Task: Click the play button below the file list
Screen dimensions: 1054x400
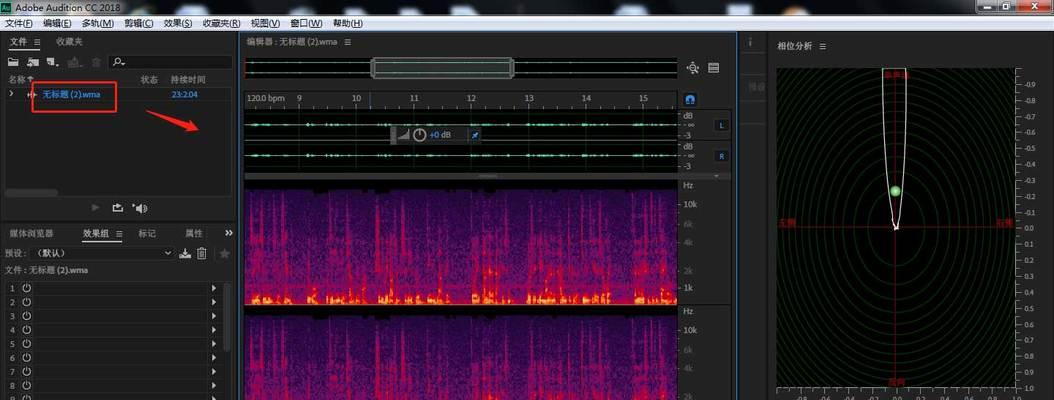Action: click(95, 208)
